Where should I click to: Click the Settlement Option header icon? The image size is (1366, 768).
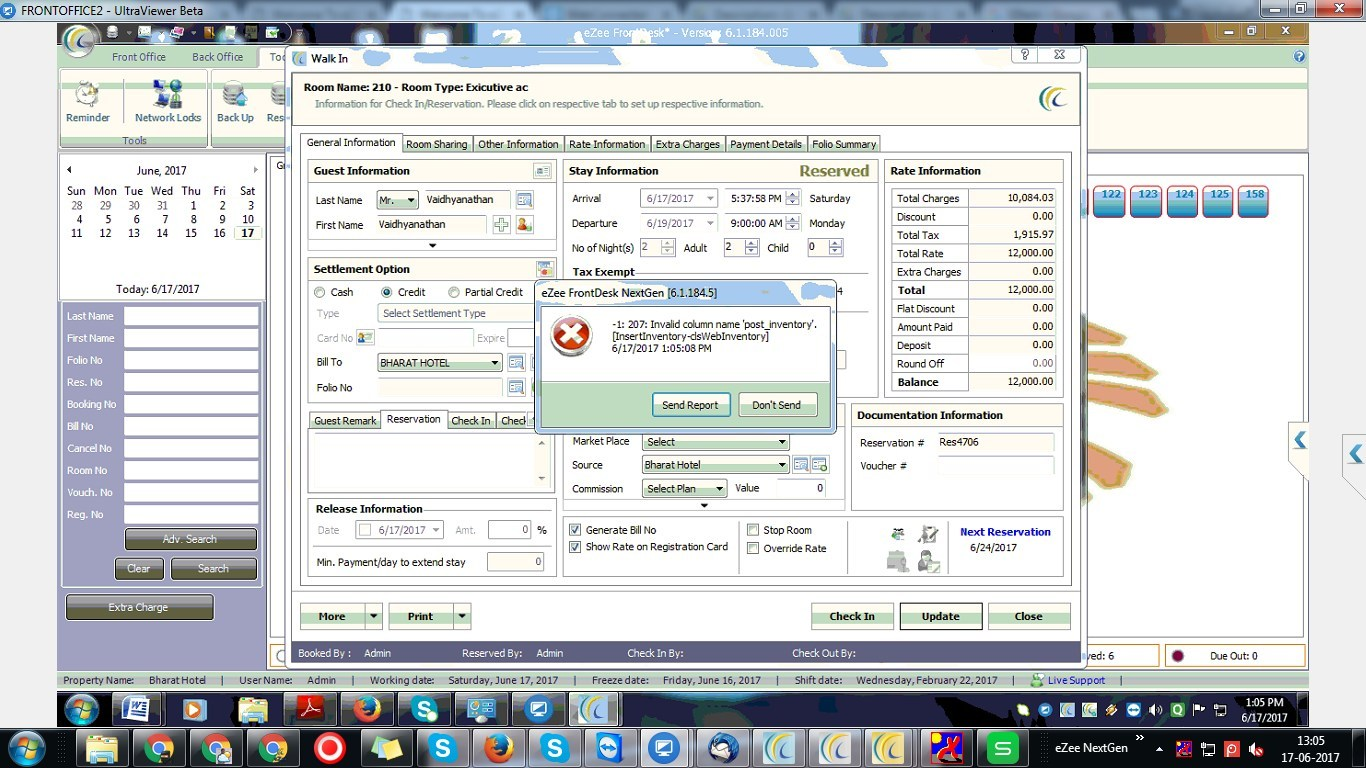coord(545,269)
